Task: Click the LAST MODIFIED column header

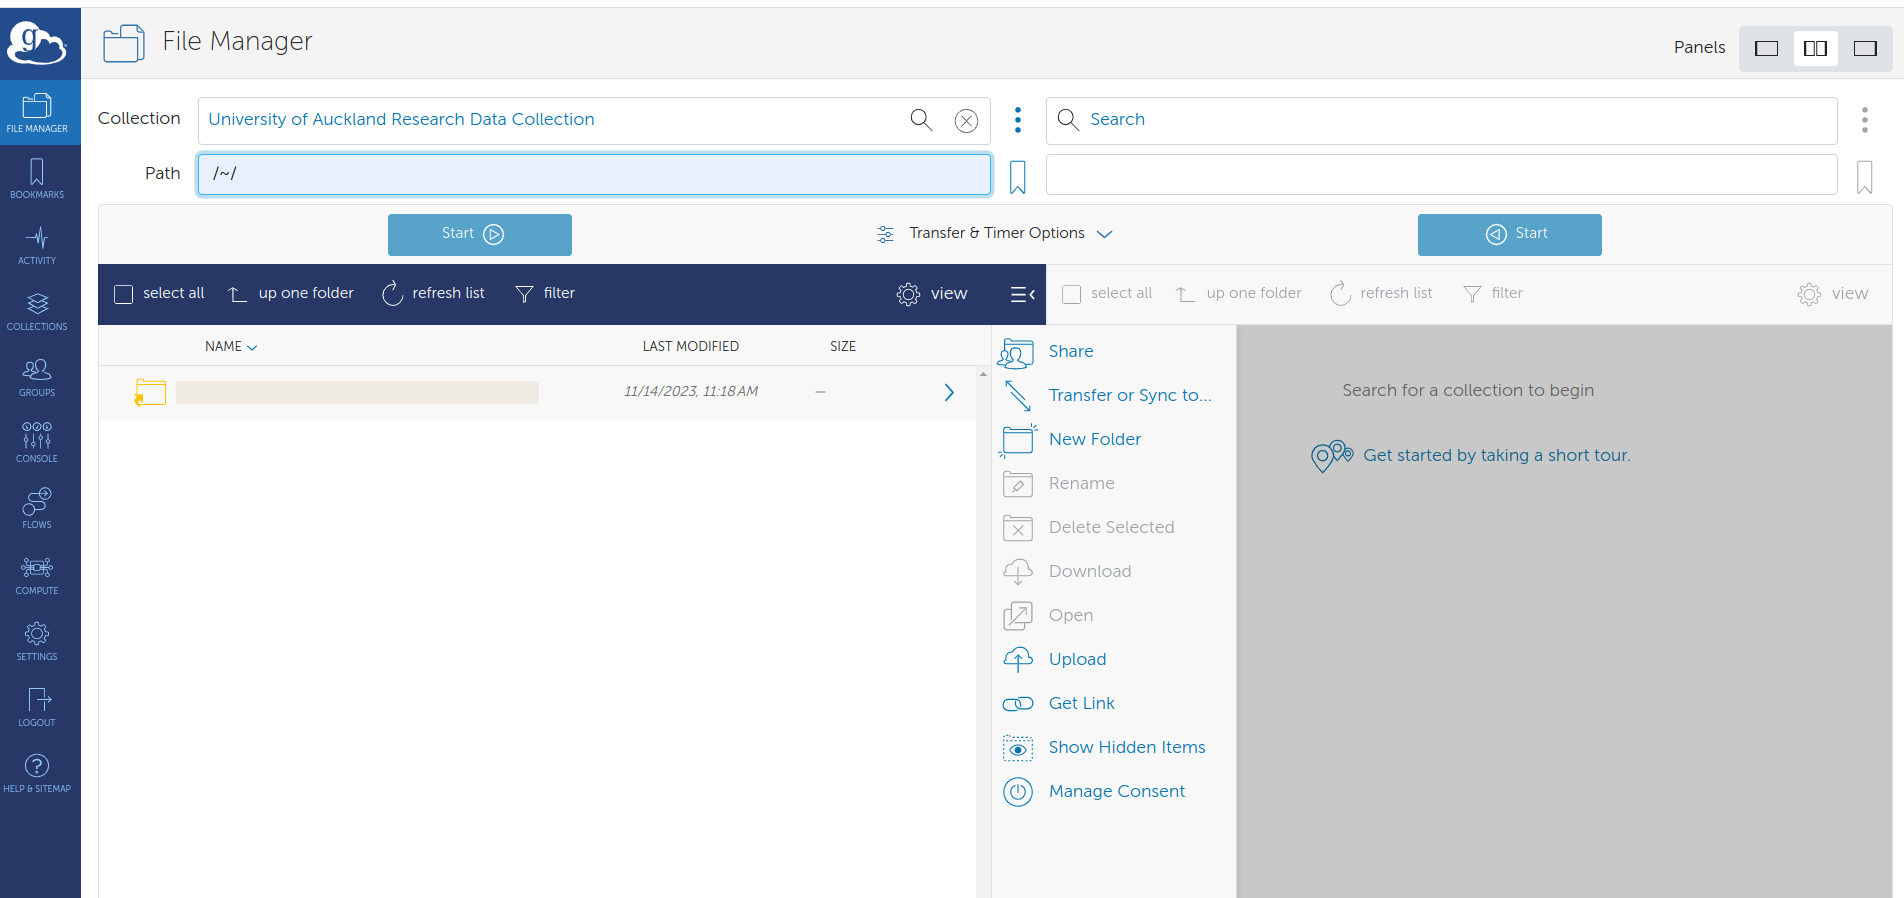Action: [691, 346]
